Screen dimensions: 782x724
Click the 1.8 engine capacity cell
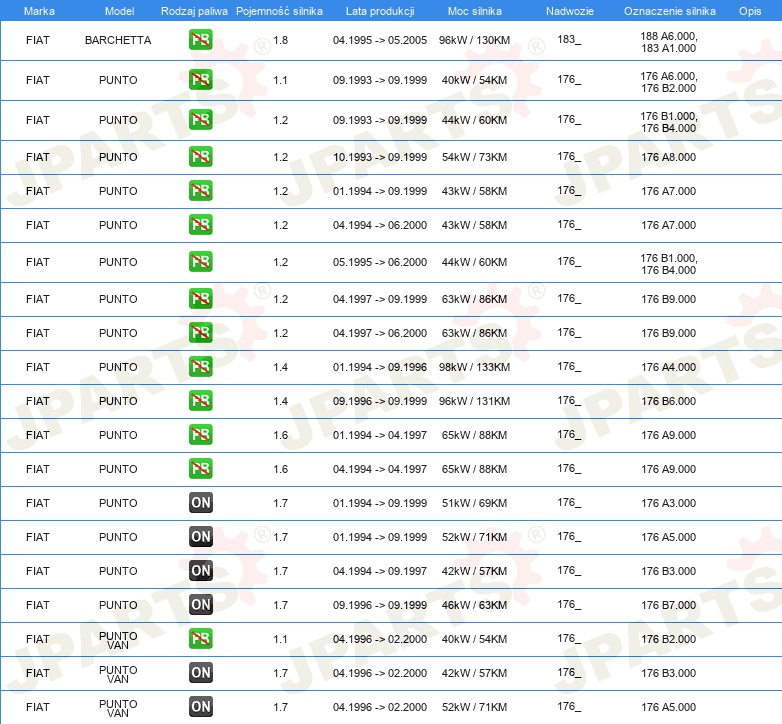click(281, 40)
